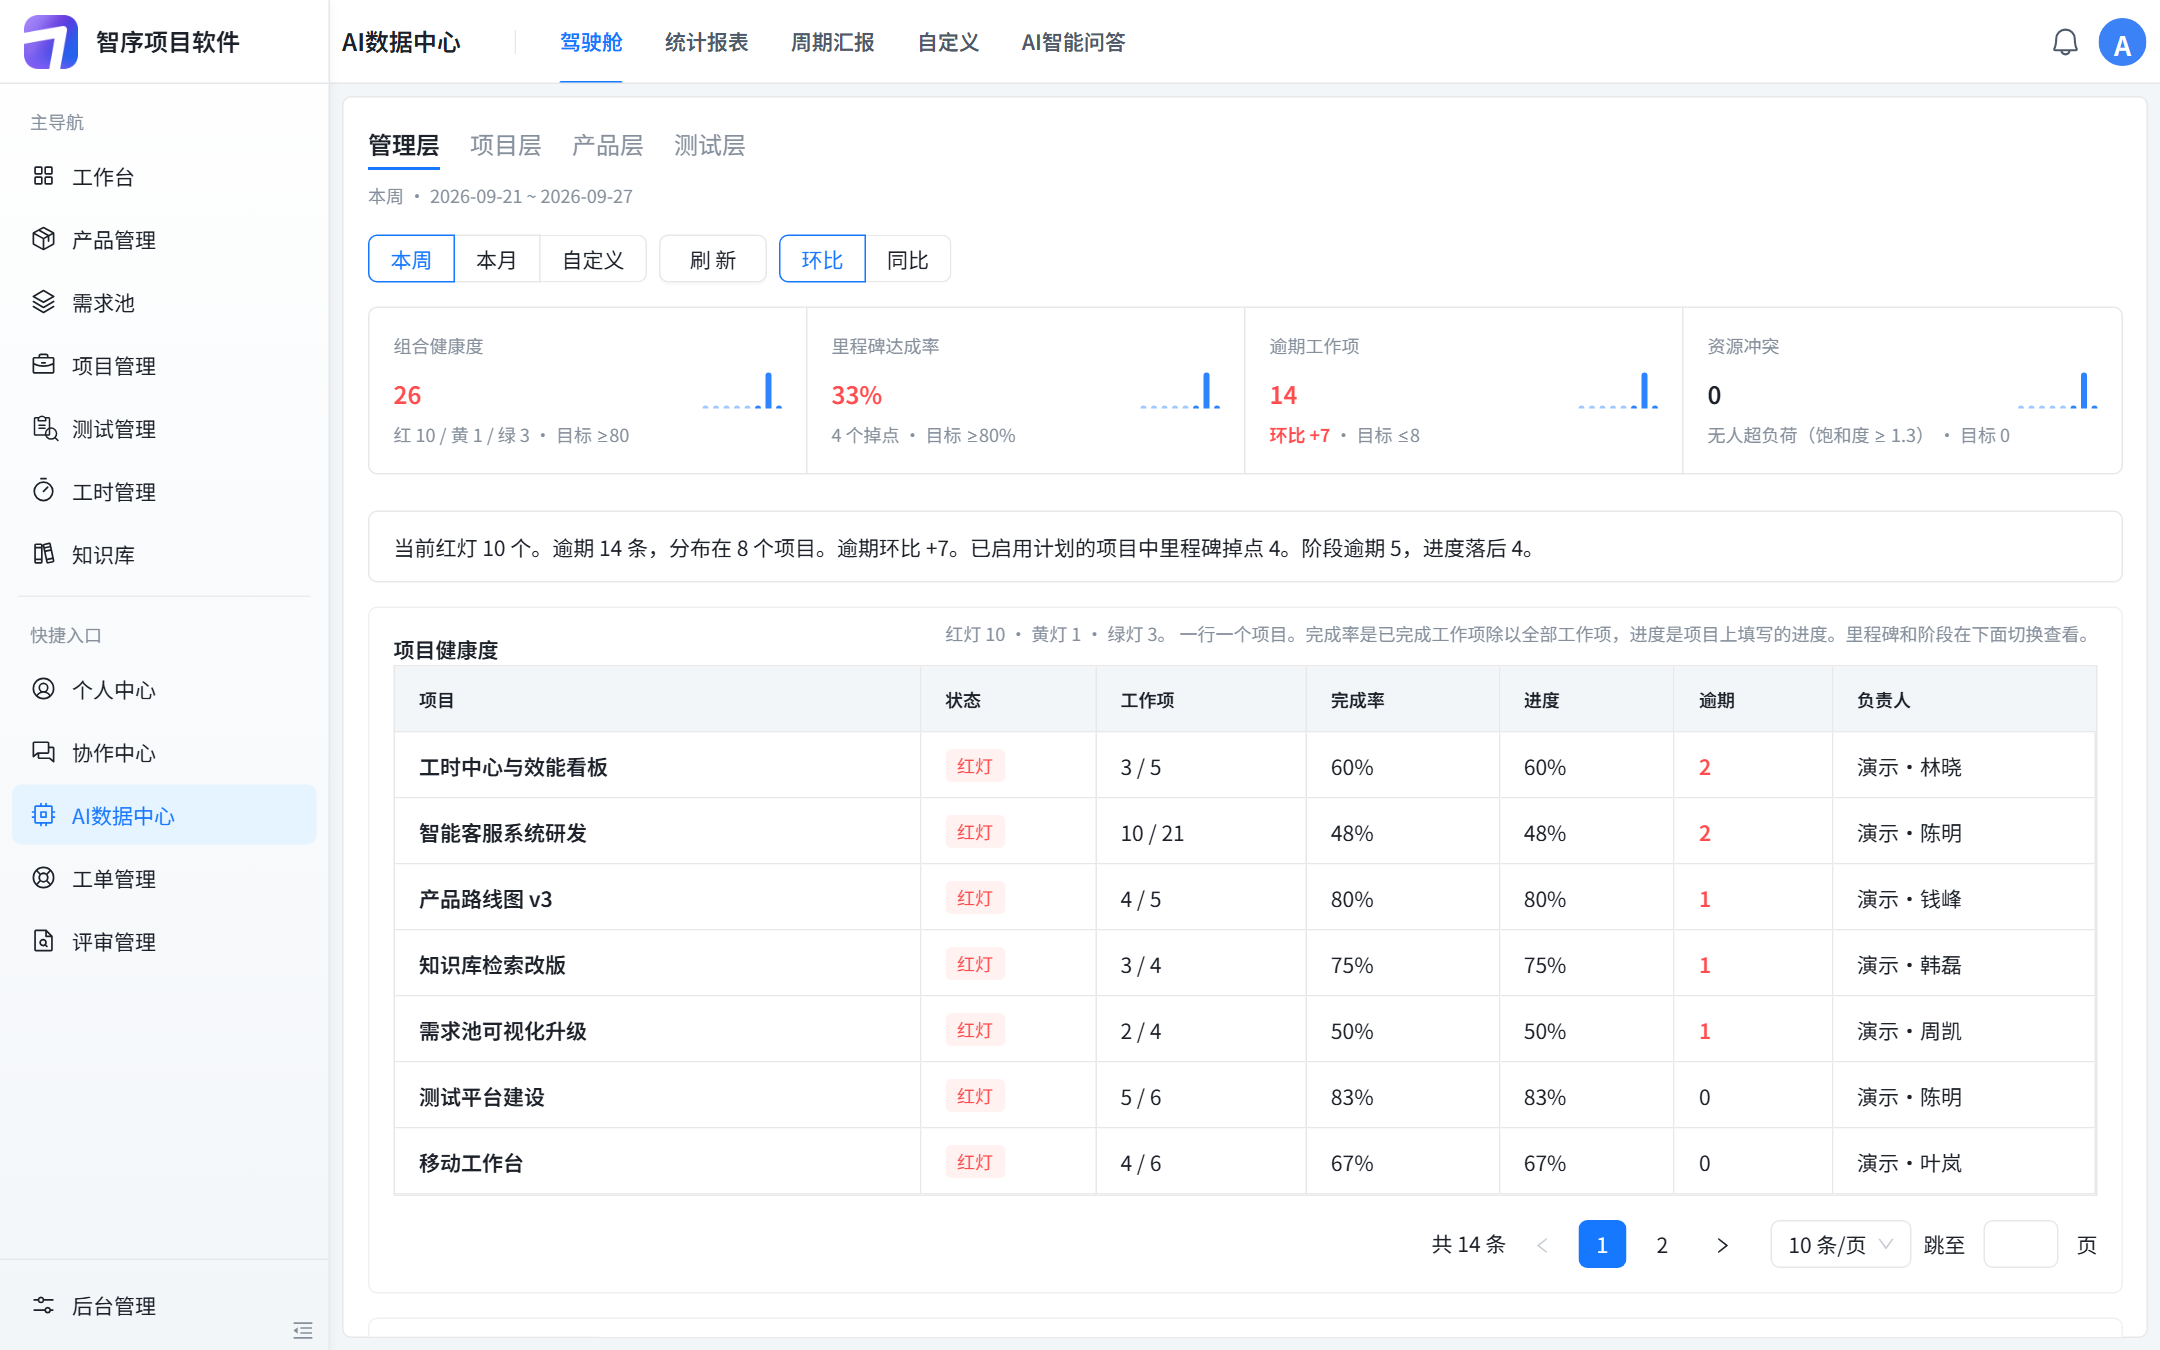Switch to 管理层 view tab

[404, 146]
